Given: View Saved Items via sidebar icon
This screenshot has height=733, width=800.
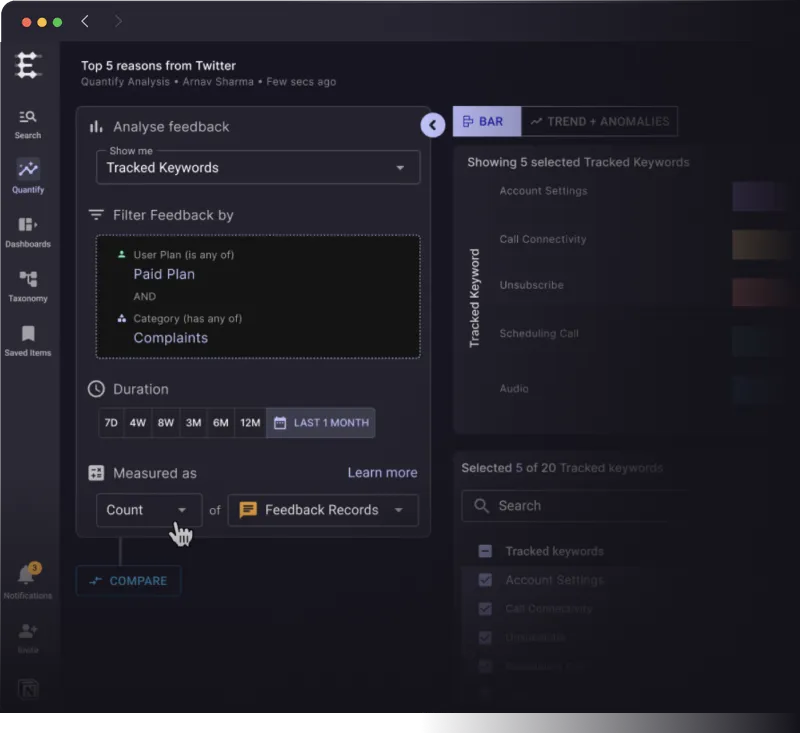Looking at the screenshot, I should click(28, 338).
